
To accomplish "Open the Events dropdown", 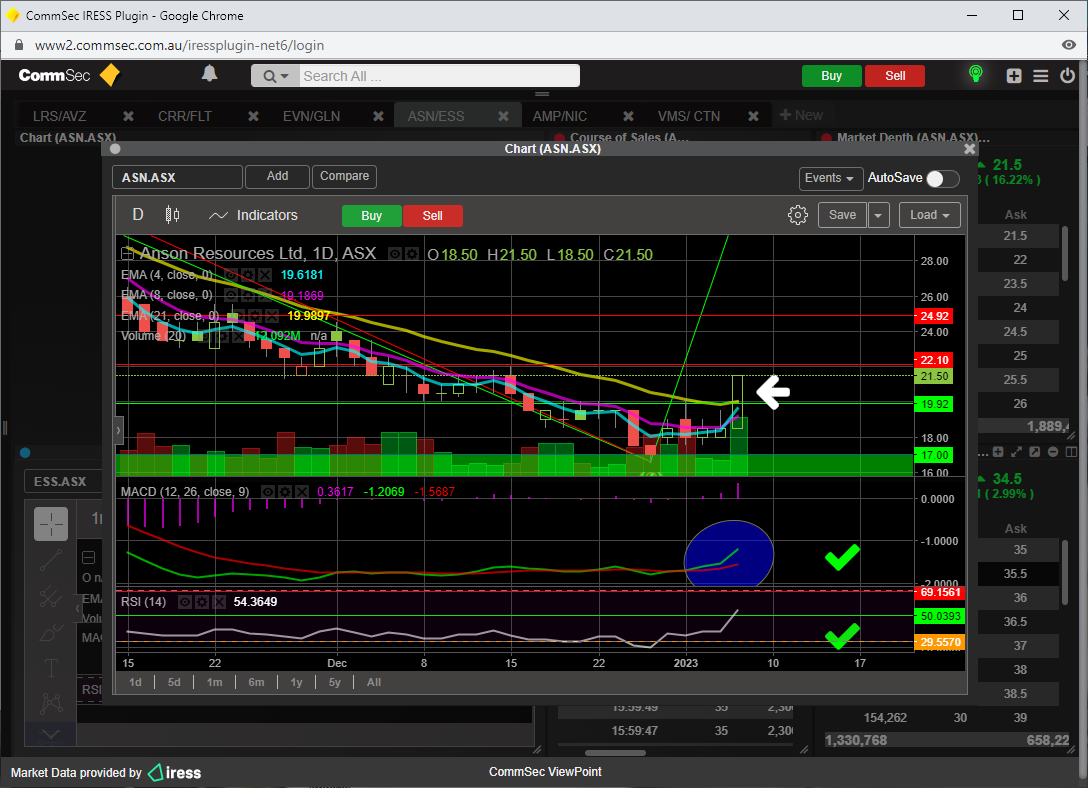I will pyautogui.click(x=831, y=178).
